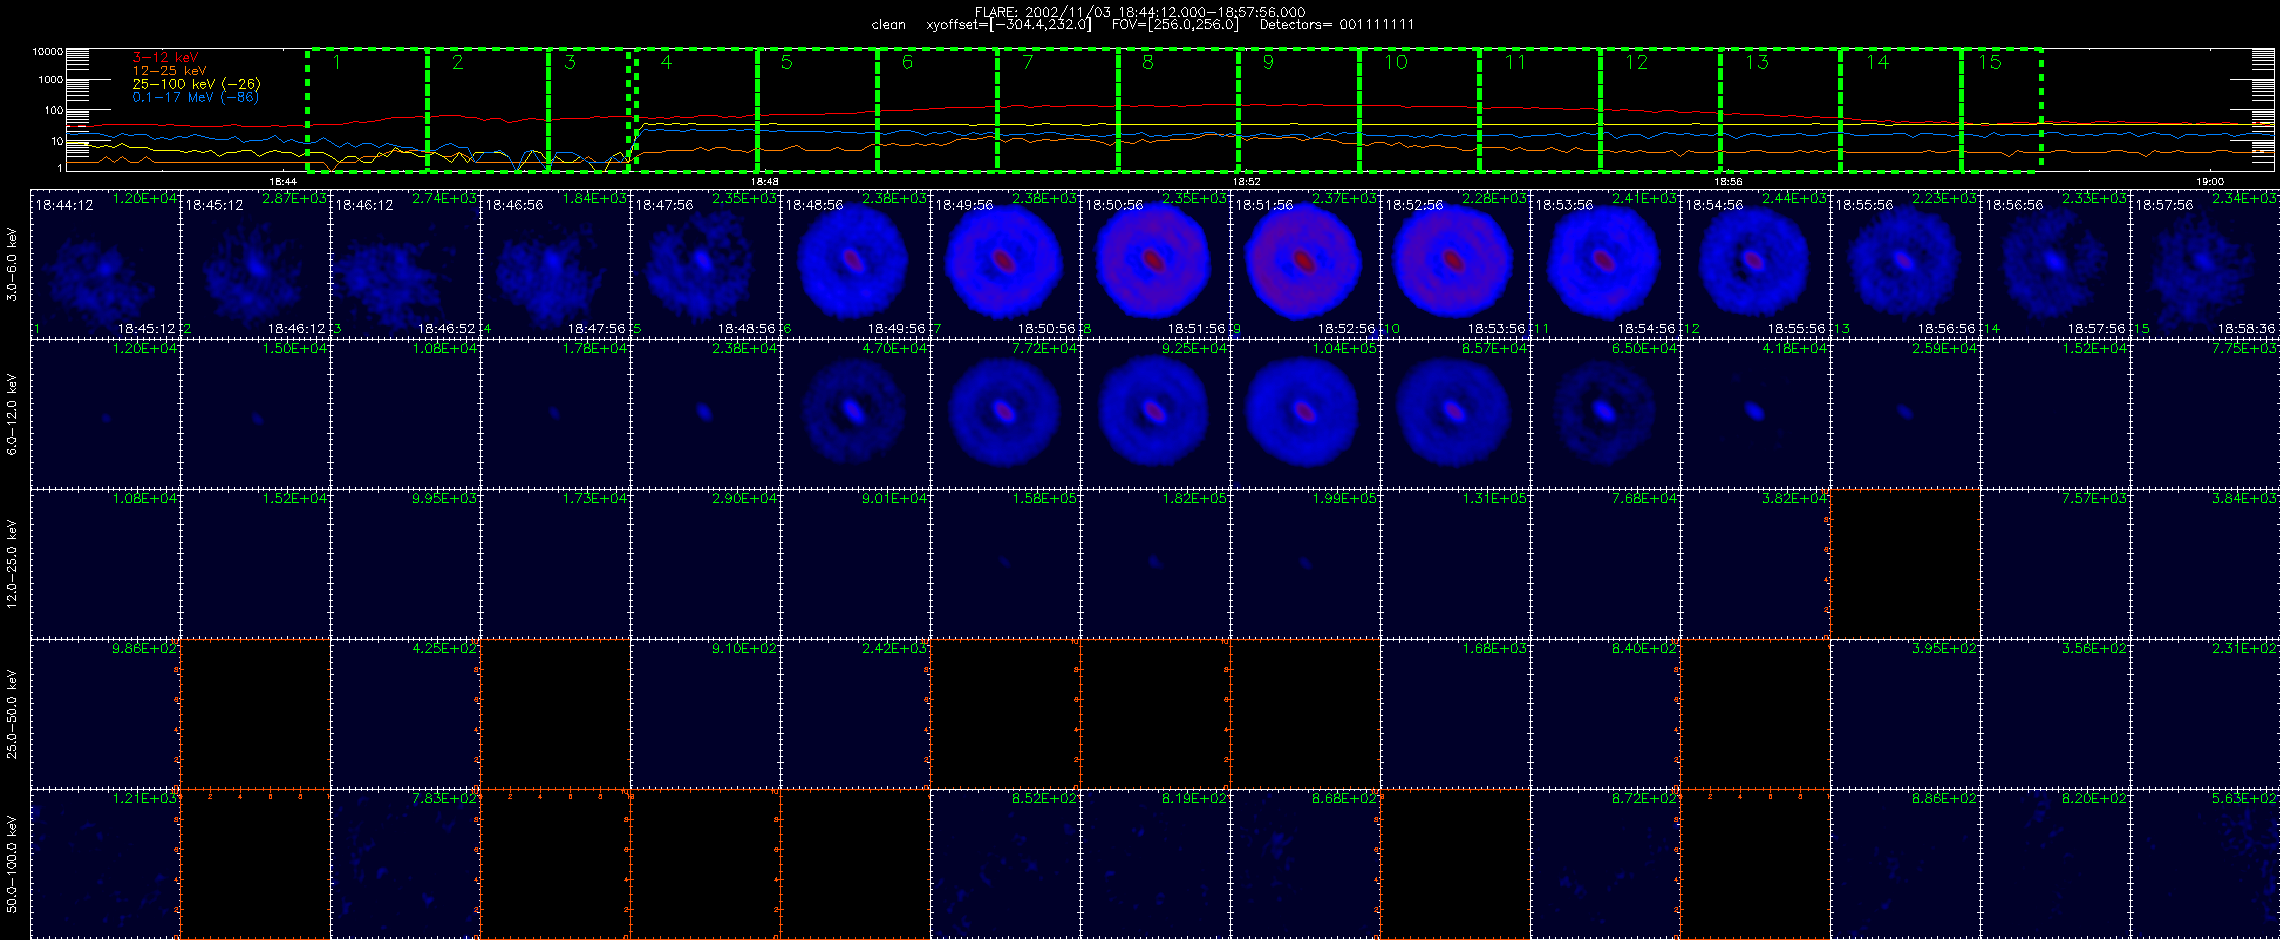The image size is (2280, 940).
Task: Click the 25.0-50.0 keV row label
Action: (12, 714)
